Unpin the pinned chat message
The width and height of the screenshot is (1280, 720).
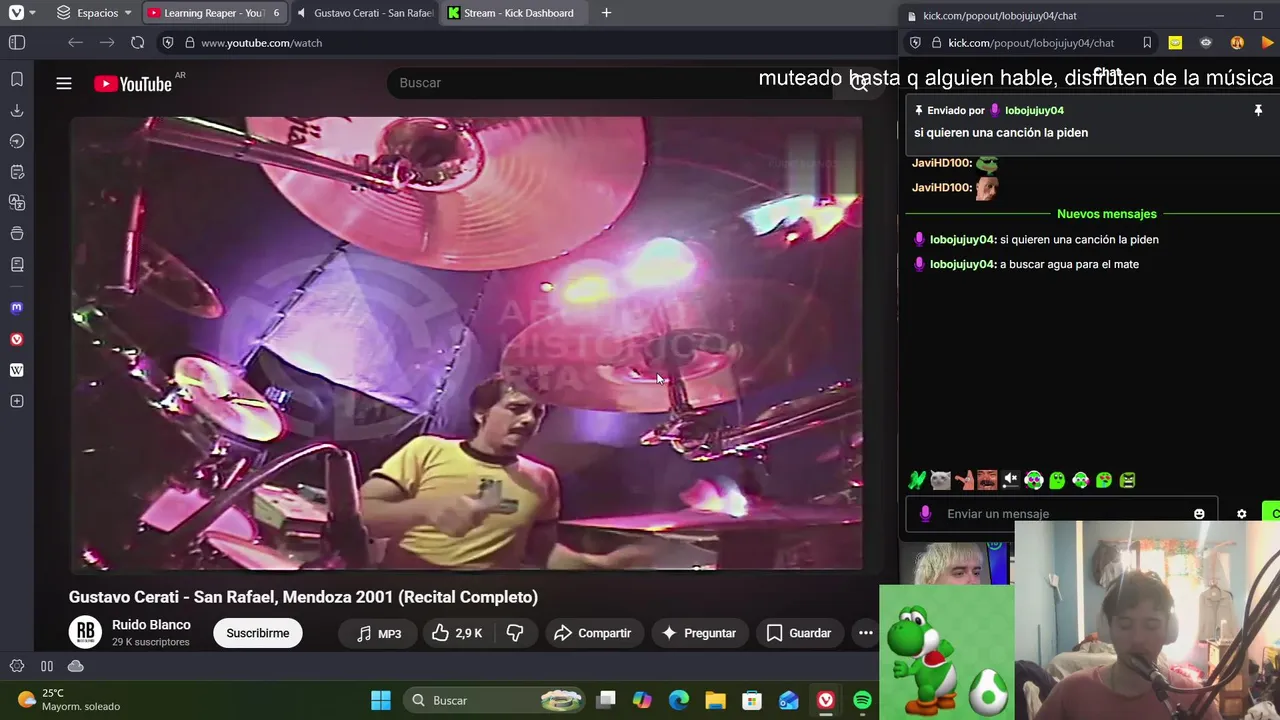[x=1258, y=110]
